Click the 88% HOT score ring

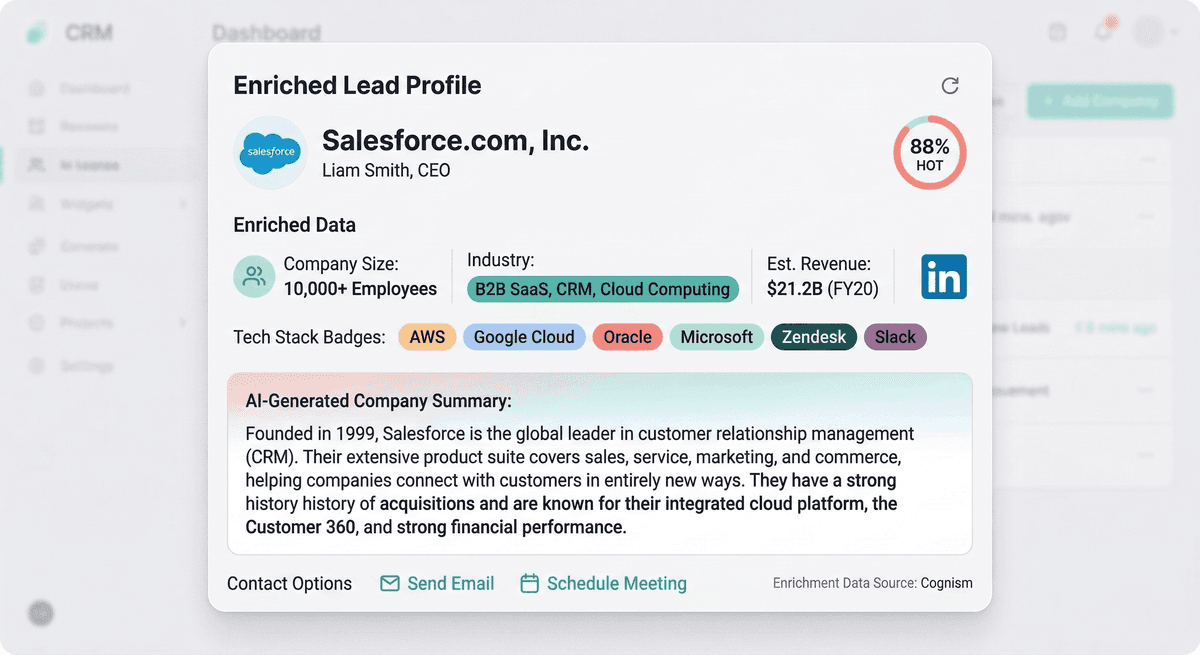point(929,152)
